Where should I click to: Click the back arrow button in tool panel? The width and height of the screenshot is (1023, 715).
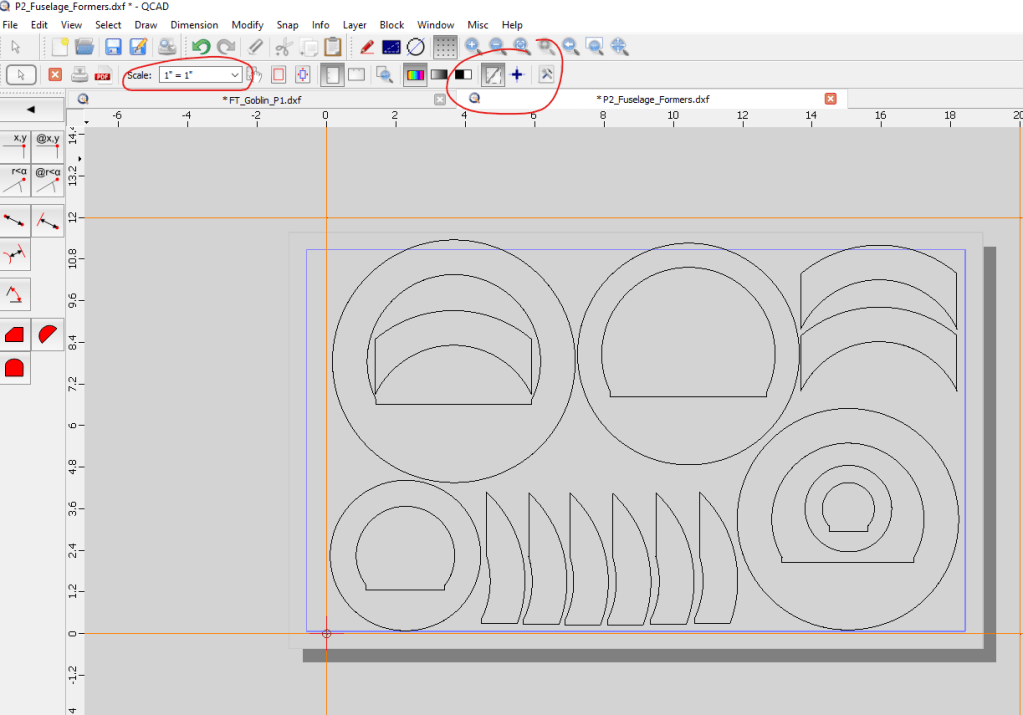coord(31,109)
